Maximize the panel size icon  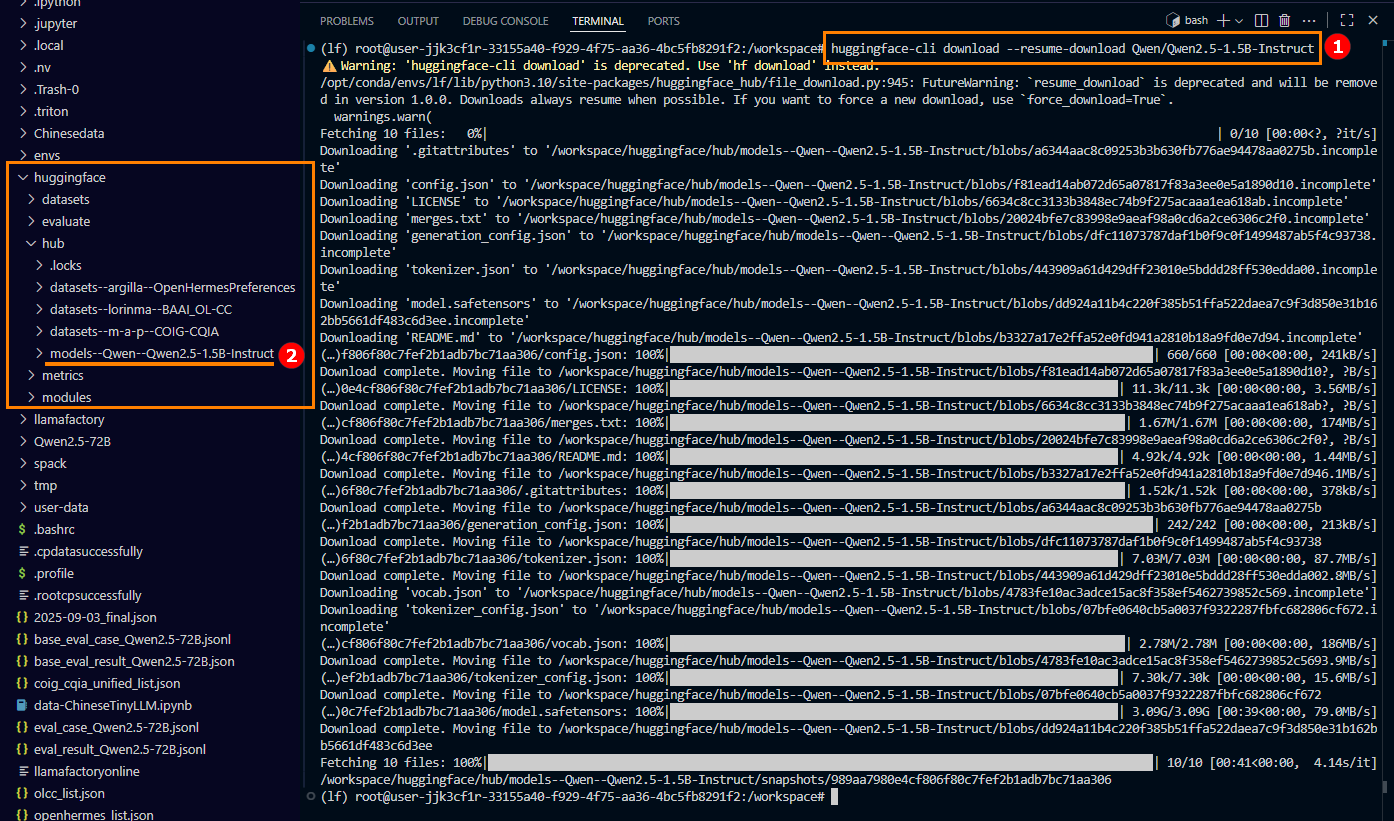tap(1347, 20)
